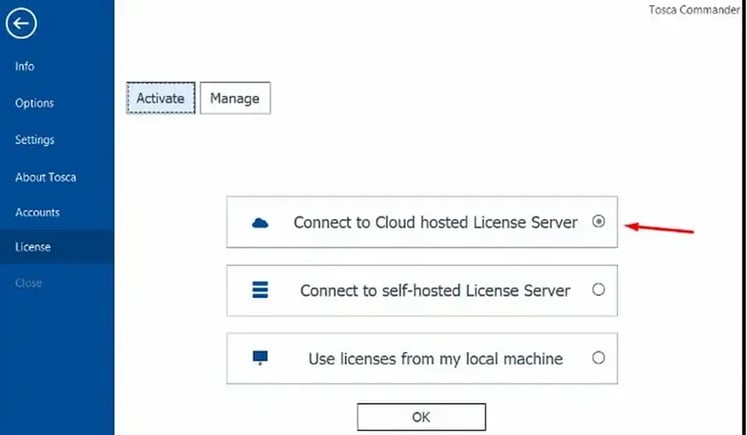Click the greyed-out Close sidebar entry

pos(29,283)
